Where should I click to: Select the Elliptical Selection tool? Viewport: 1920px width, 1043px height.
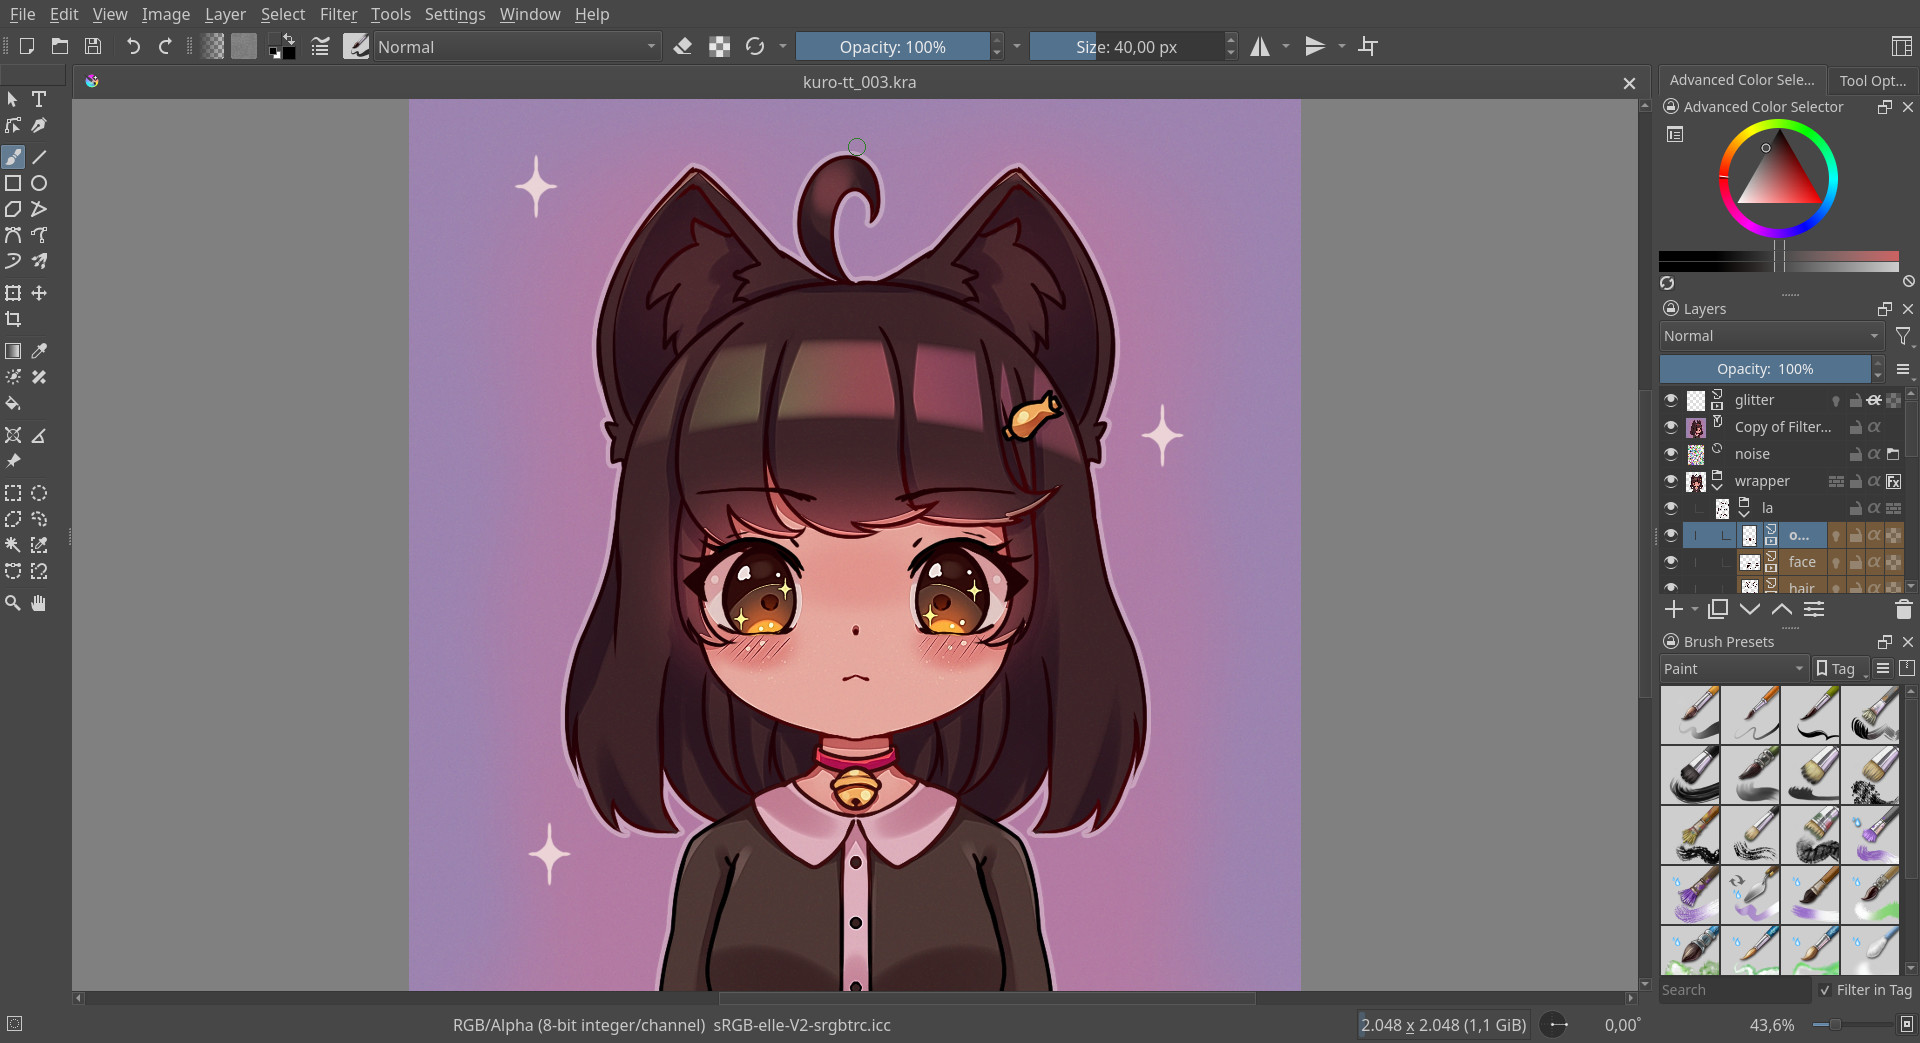(x=39, y=493)
